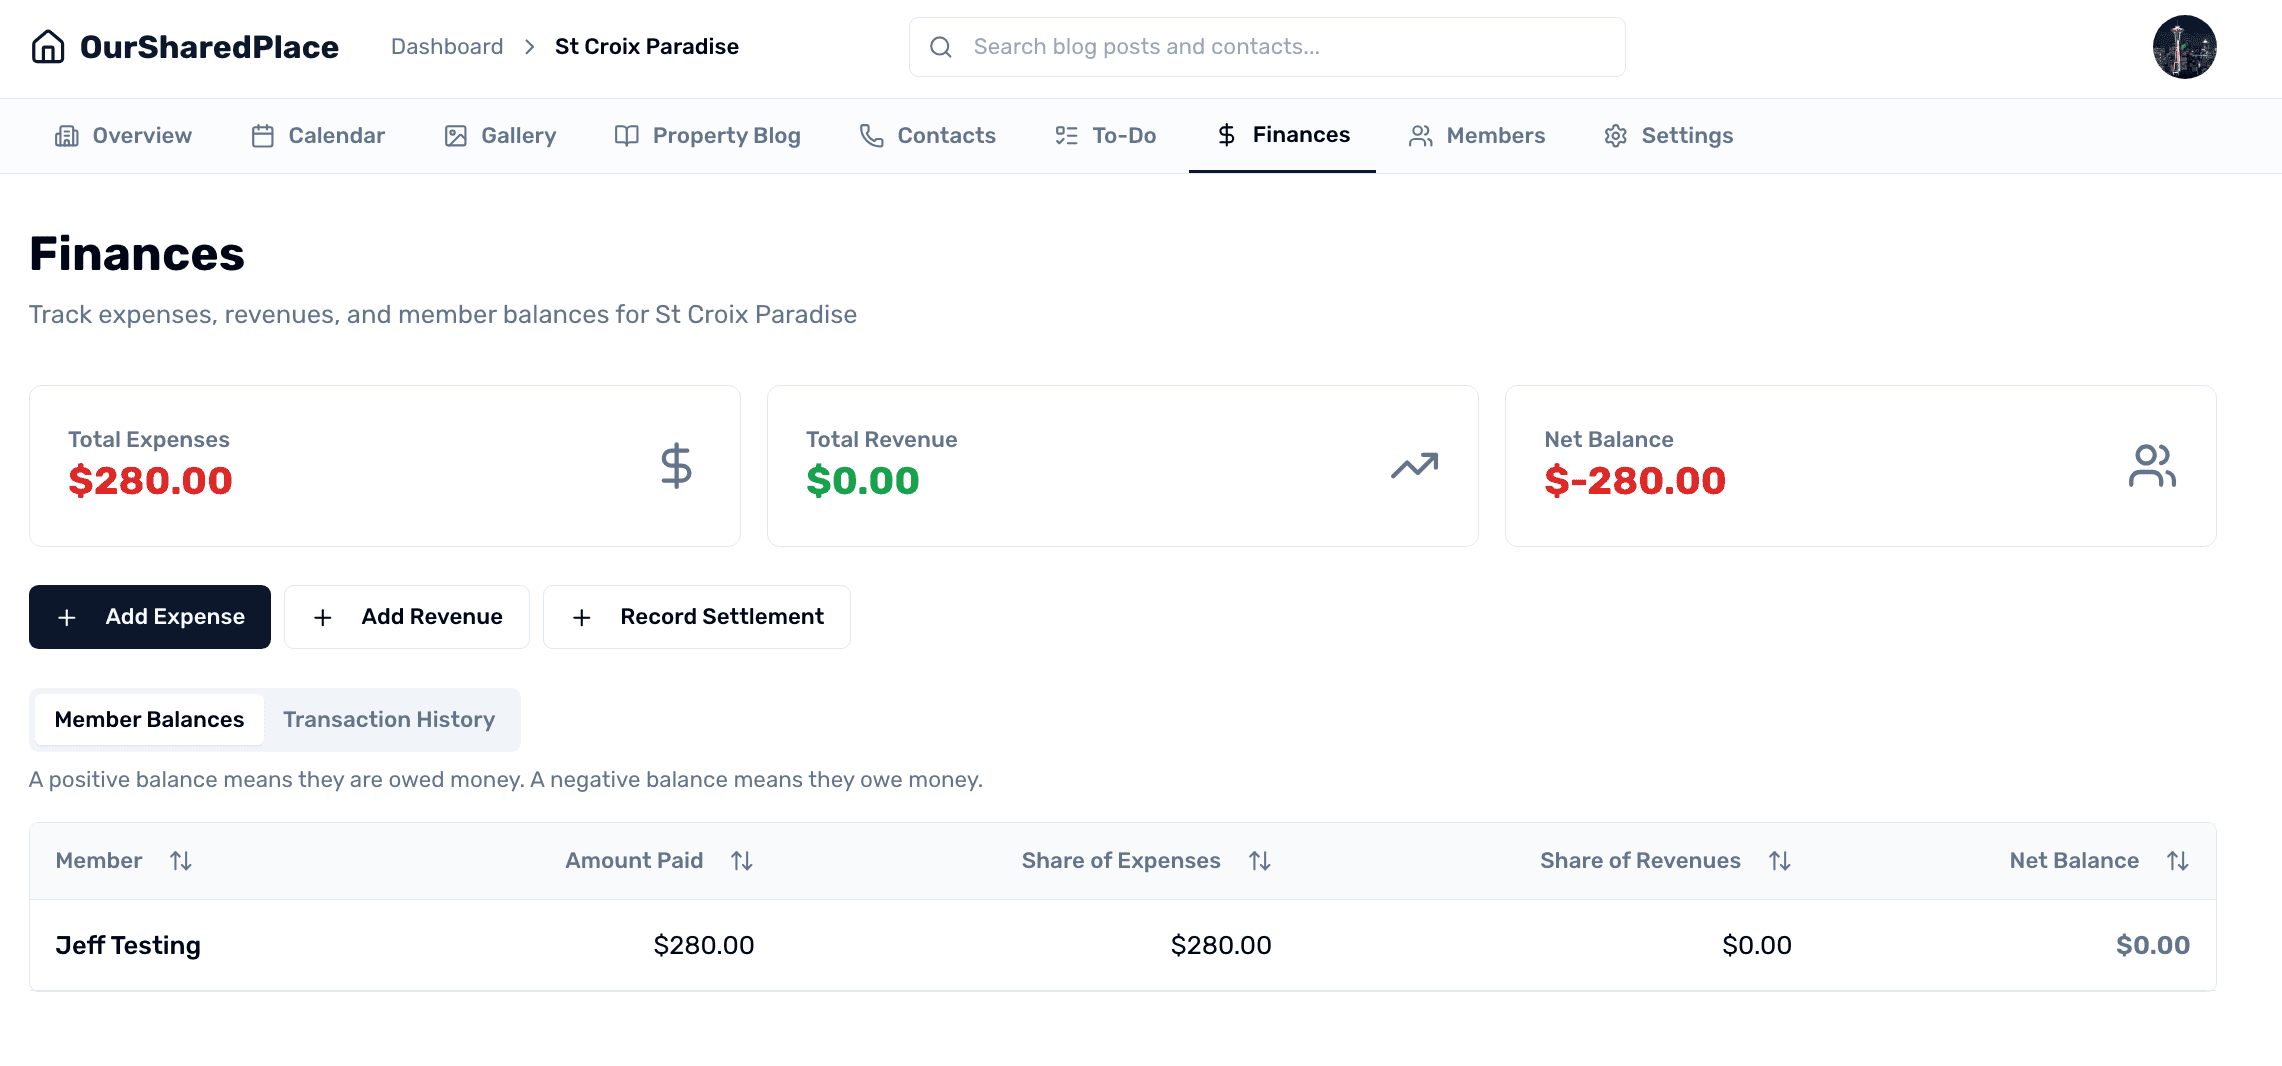Toggle sorting on the Amount Paid column
2282x1066 pixels.
pos(741,860)
